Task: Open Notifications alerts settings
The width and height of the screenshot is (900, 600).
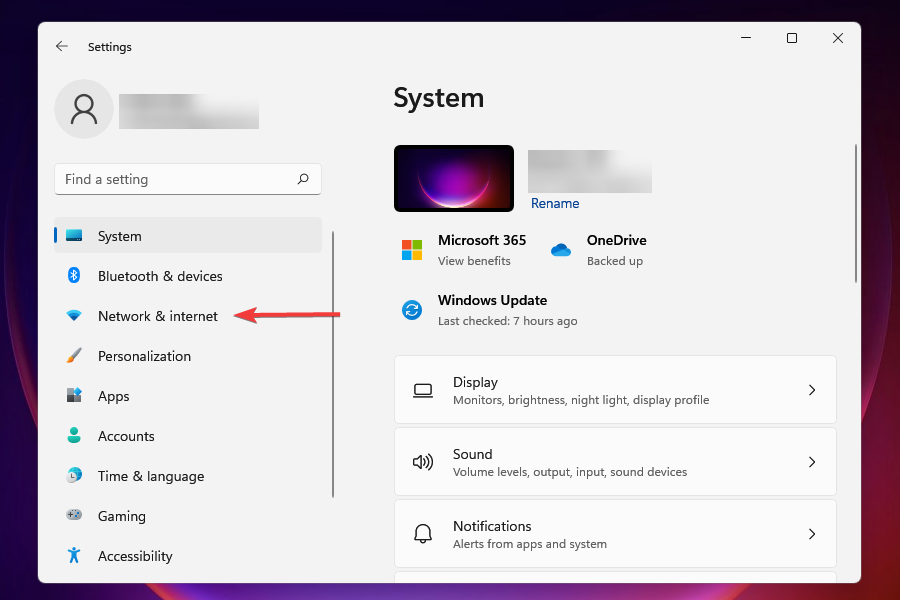Action: tap(615, 534)
